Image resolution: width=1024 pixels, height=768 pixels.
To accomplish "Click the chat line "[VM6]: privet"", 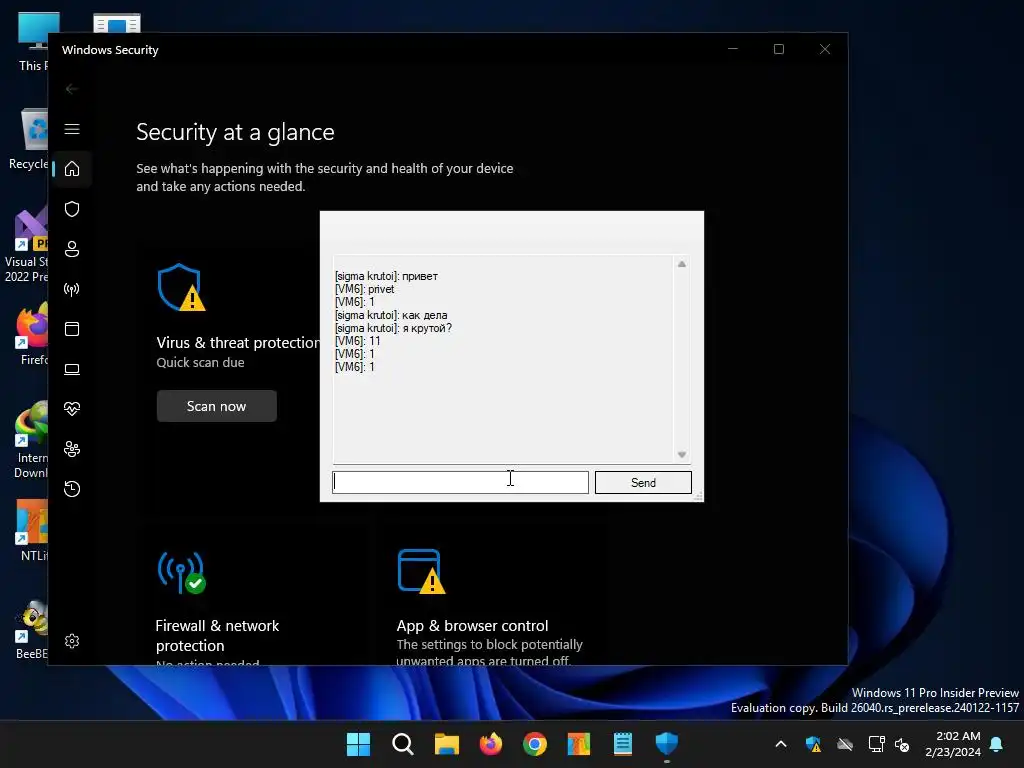I will click(x=364, y=289).
